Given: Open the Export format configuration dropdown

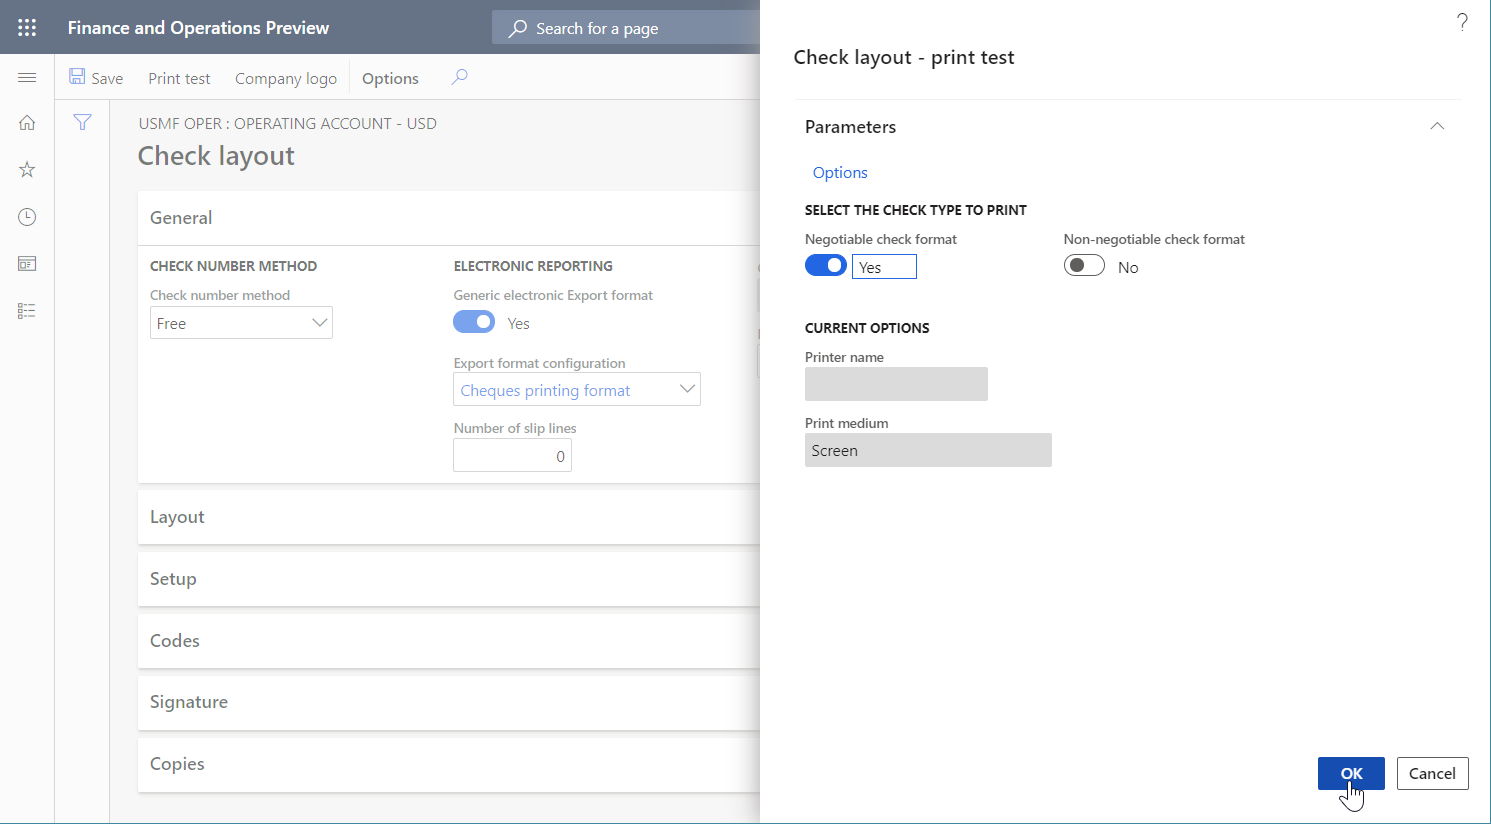Looking at the screenshot, I should click(x=687, y=389).
